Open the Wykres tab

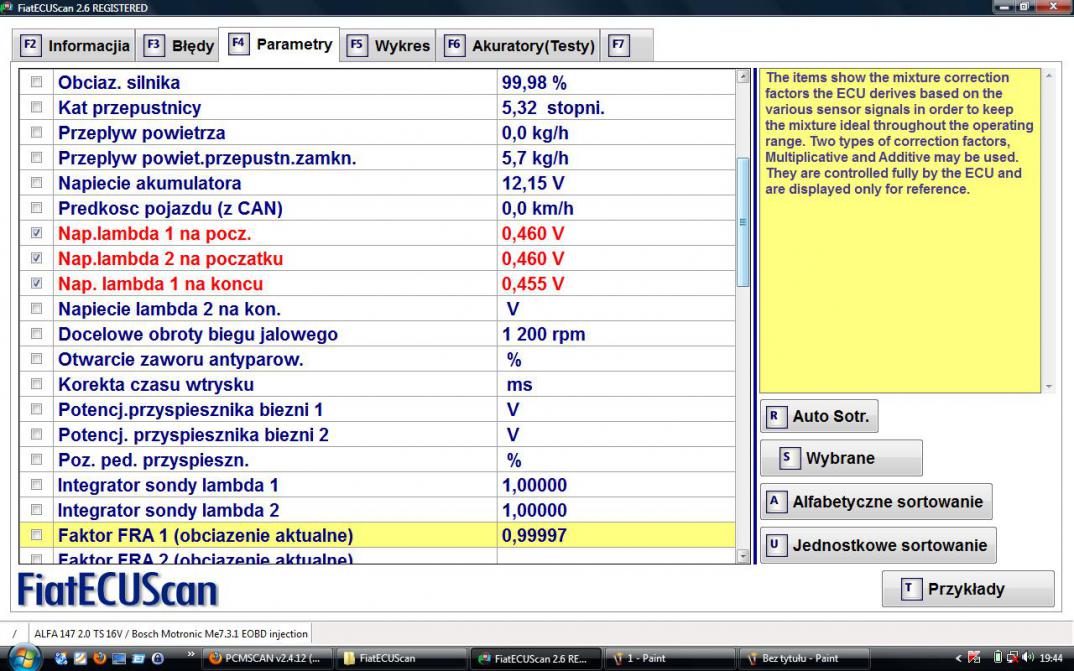tap(390, 45)
